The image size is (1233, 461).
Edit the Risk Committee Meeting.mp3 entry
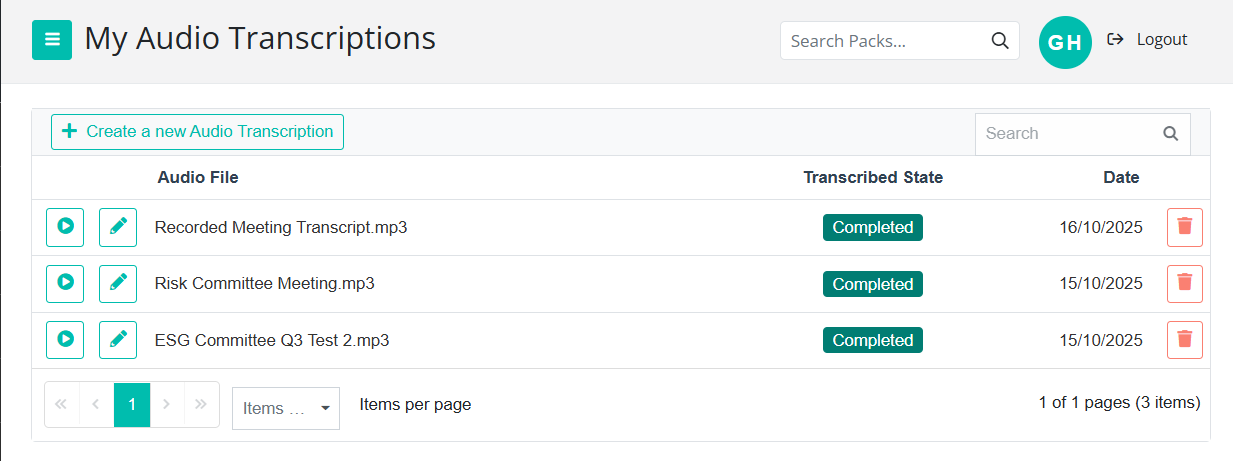coord(118,283)
